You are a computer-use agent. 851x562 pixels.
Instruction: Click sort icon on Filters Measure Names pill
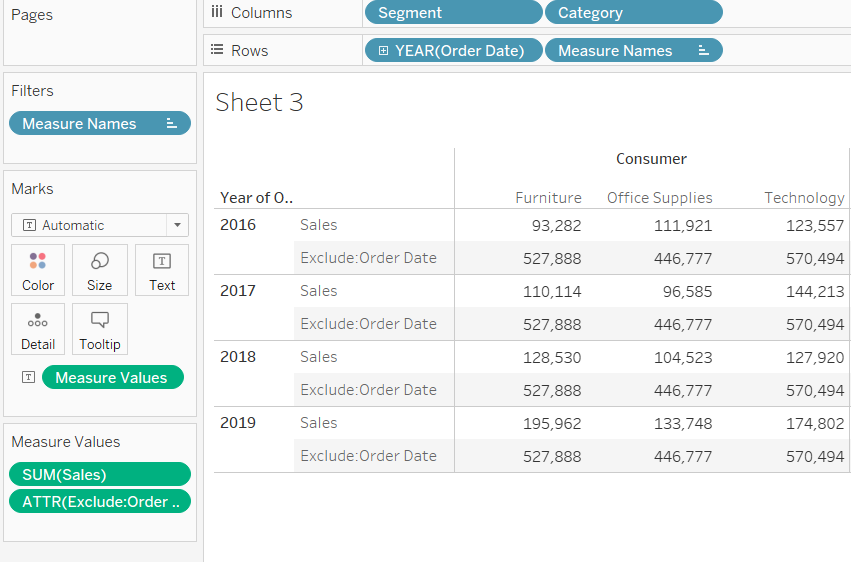coord(172,124)
